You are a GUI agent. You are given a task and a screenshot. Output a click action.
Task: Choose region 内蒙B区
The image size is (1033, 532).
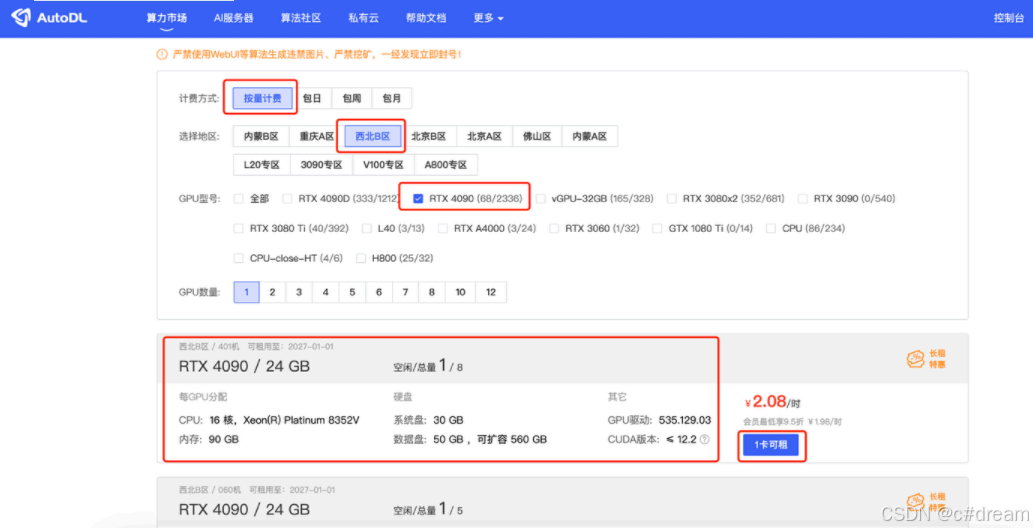pos(261,136)
